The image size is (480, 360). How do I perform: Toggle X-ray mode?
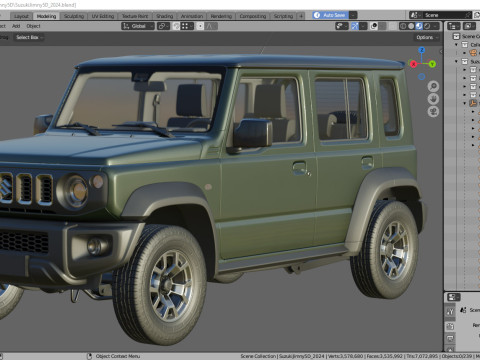tap(393, 26)
